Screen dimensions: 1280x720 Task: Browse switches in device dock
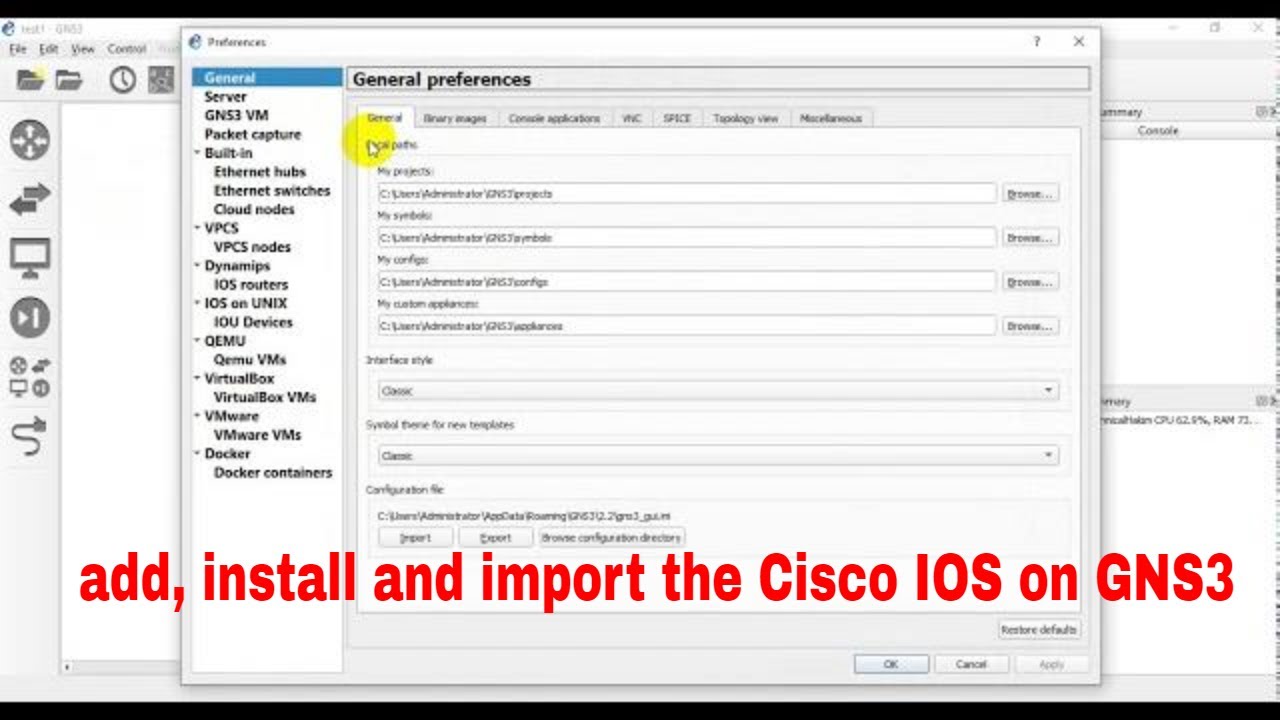30,200
